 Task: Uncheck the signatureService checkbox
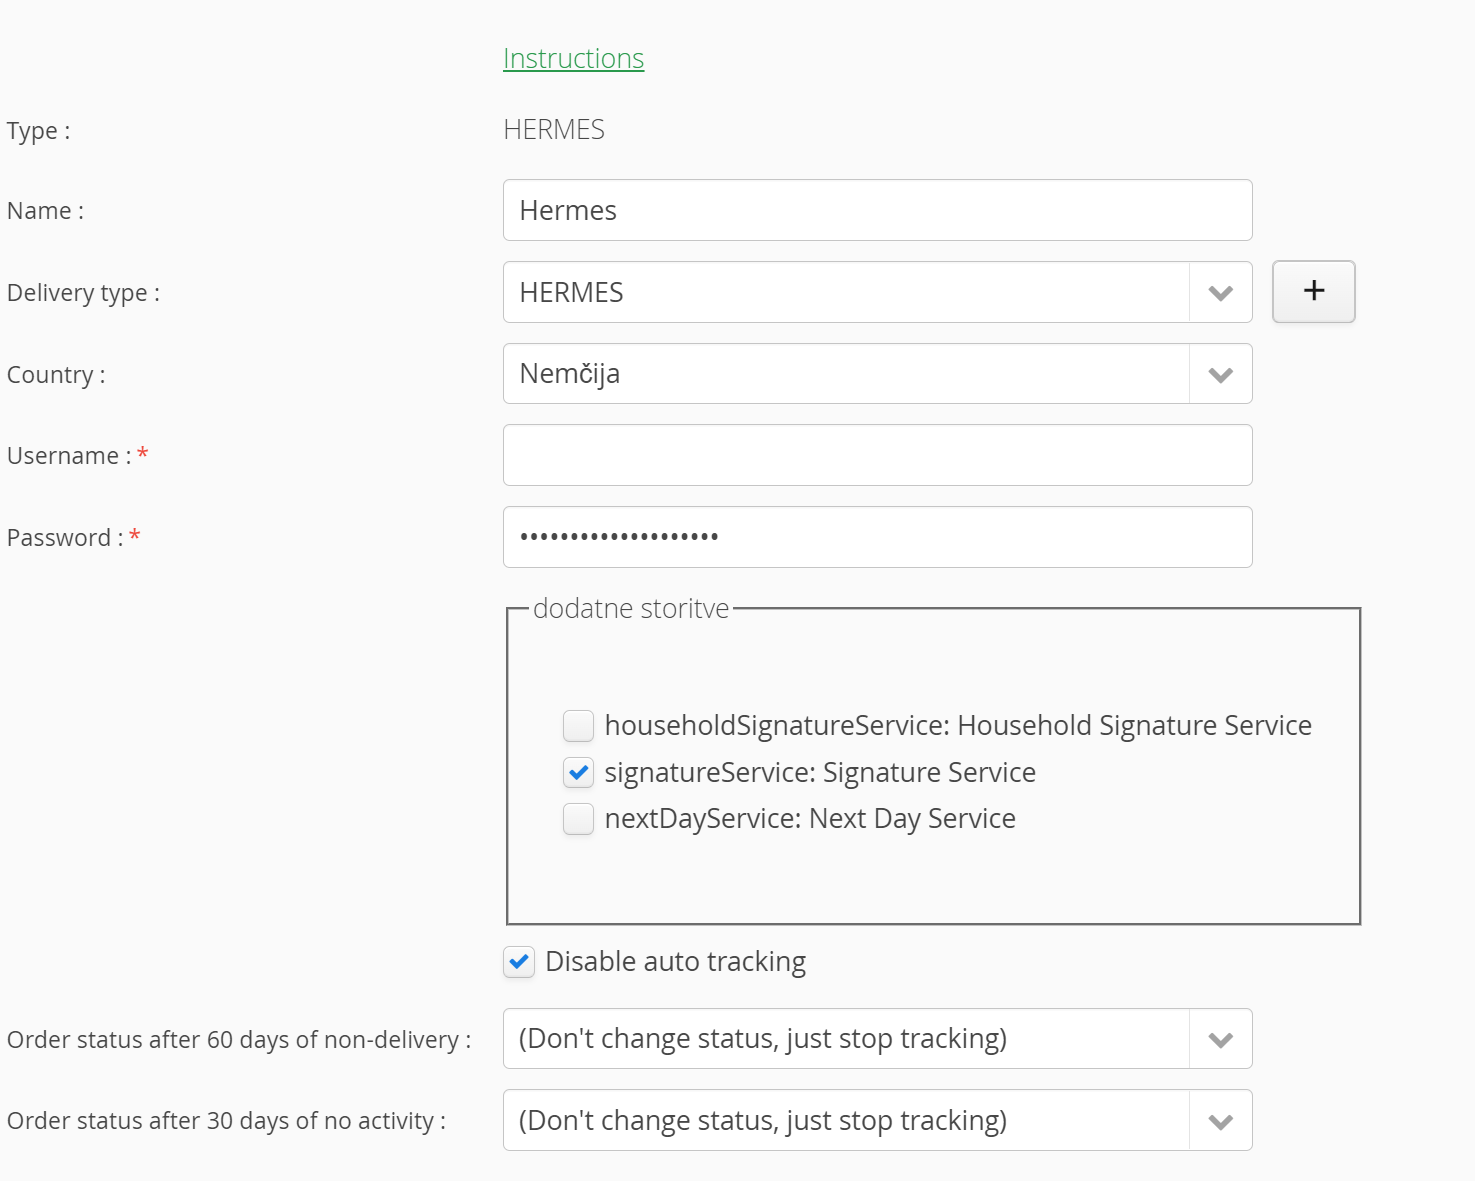coord(578,773)
